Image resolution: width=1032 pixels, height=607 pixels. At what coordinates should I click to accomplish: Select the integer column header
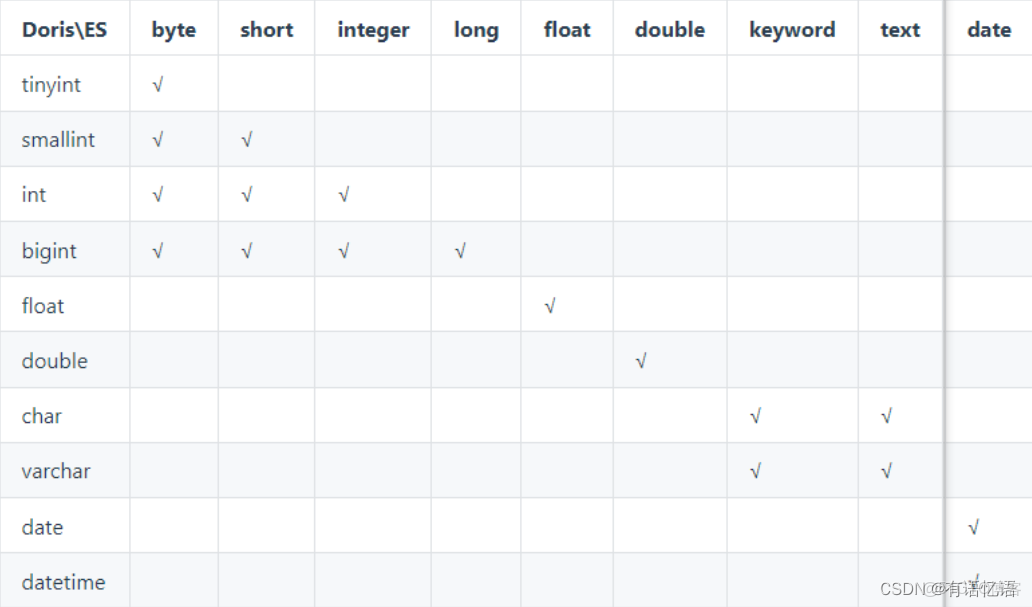pyautogui.click(x=373, y=30)
